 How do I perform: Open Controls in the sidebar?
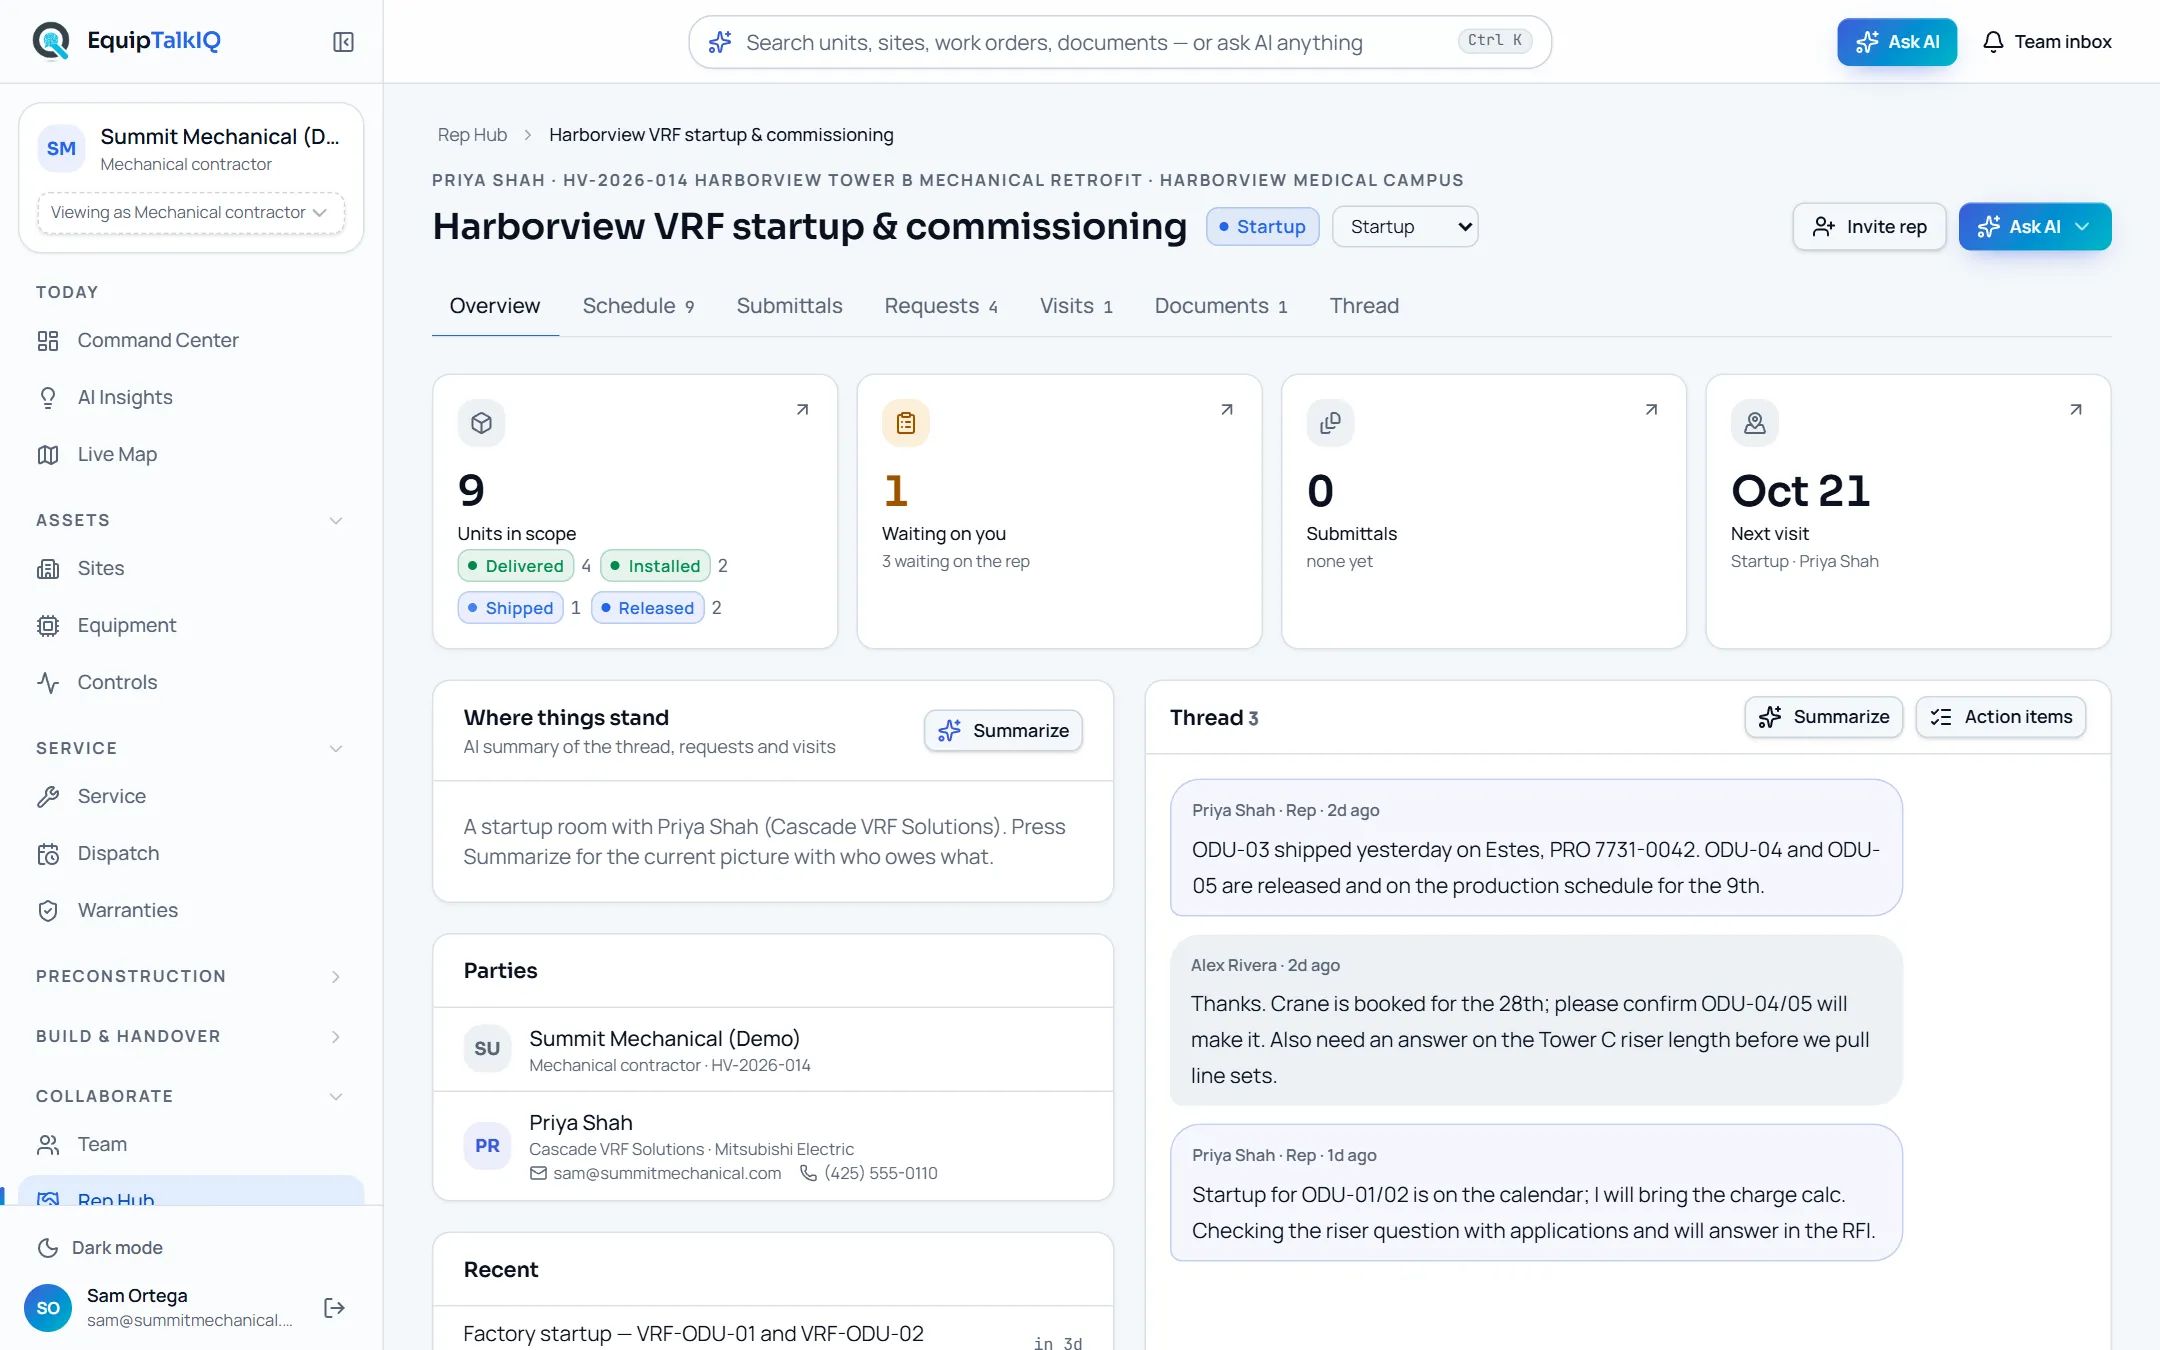pos(190,682)
